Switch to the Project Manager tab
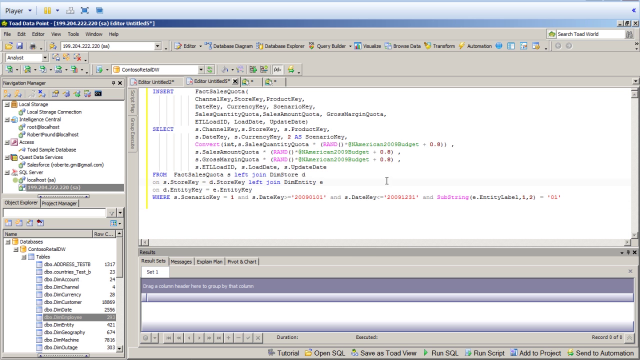 click(59, 203)
